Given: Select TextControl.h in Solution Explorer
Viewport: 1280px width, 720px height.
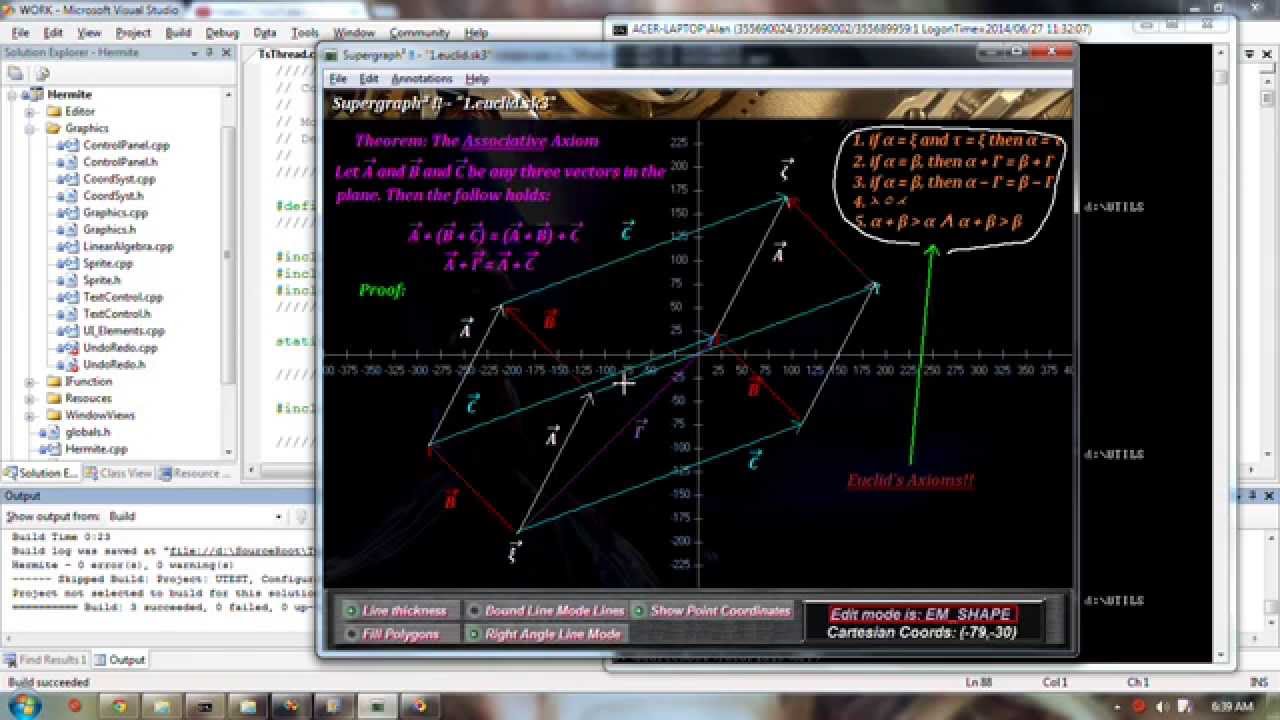Looking at the screenshot, I should tap(117, 314).
